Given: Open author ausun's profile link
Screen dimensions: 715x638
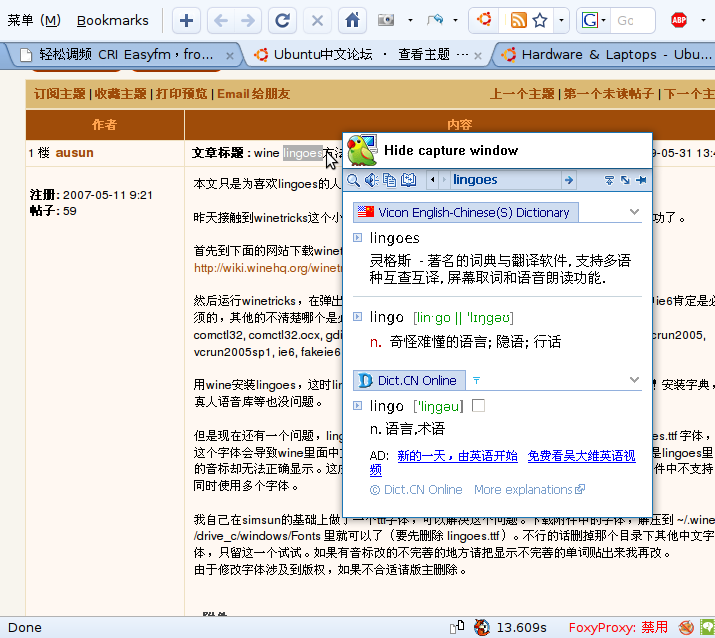Looking at the screenshot, I should (x=74, y=152).
